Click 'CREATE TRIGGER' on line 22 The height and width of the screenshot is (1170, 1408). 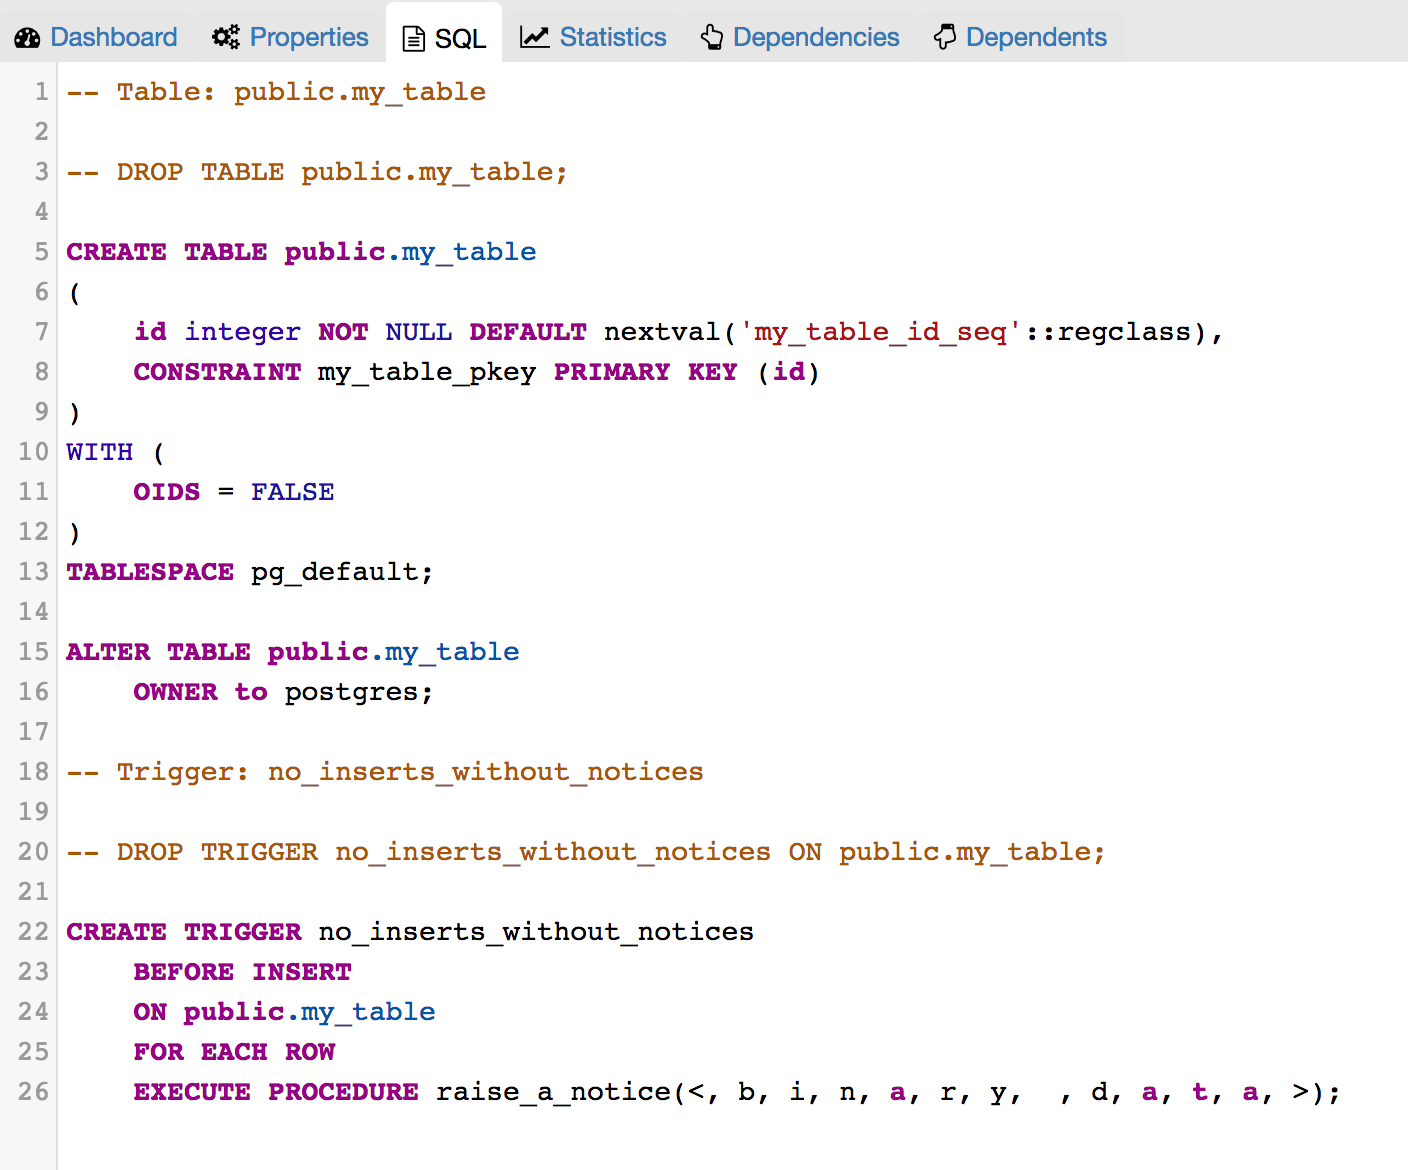pos(184,932)
